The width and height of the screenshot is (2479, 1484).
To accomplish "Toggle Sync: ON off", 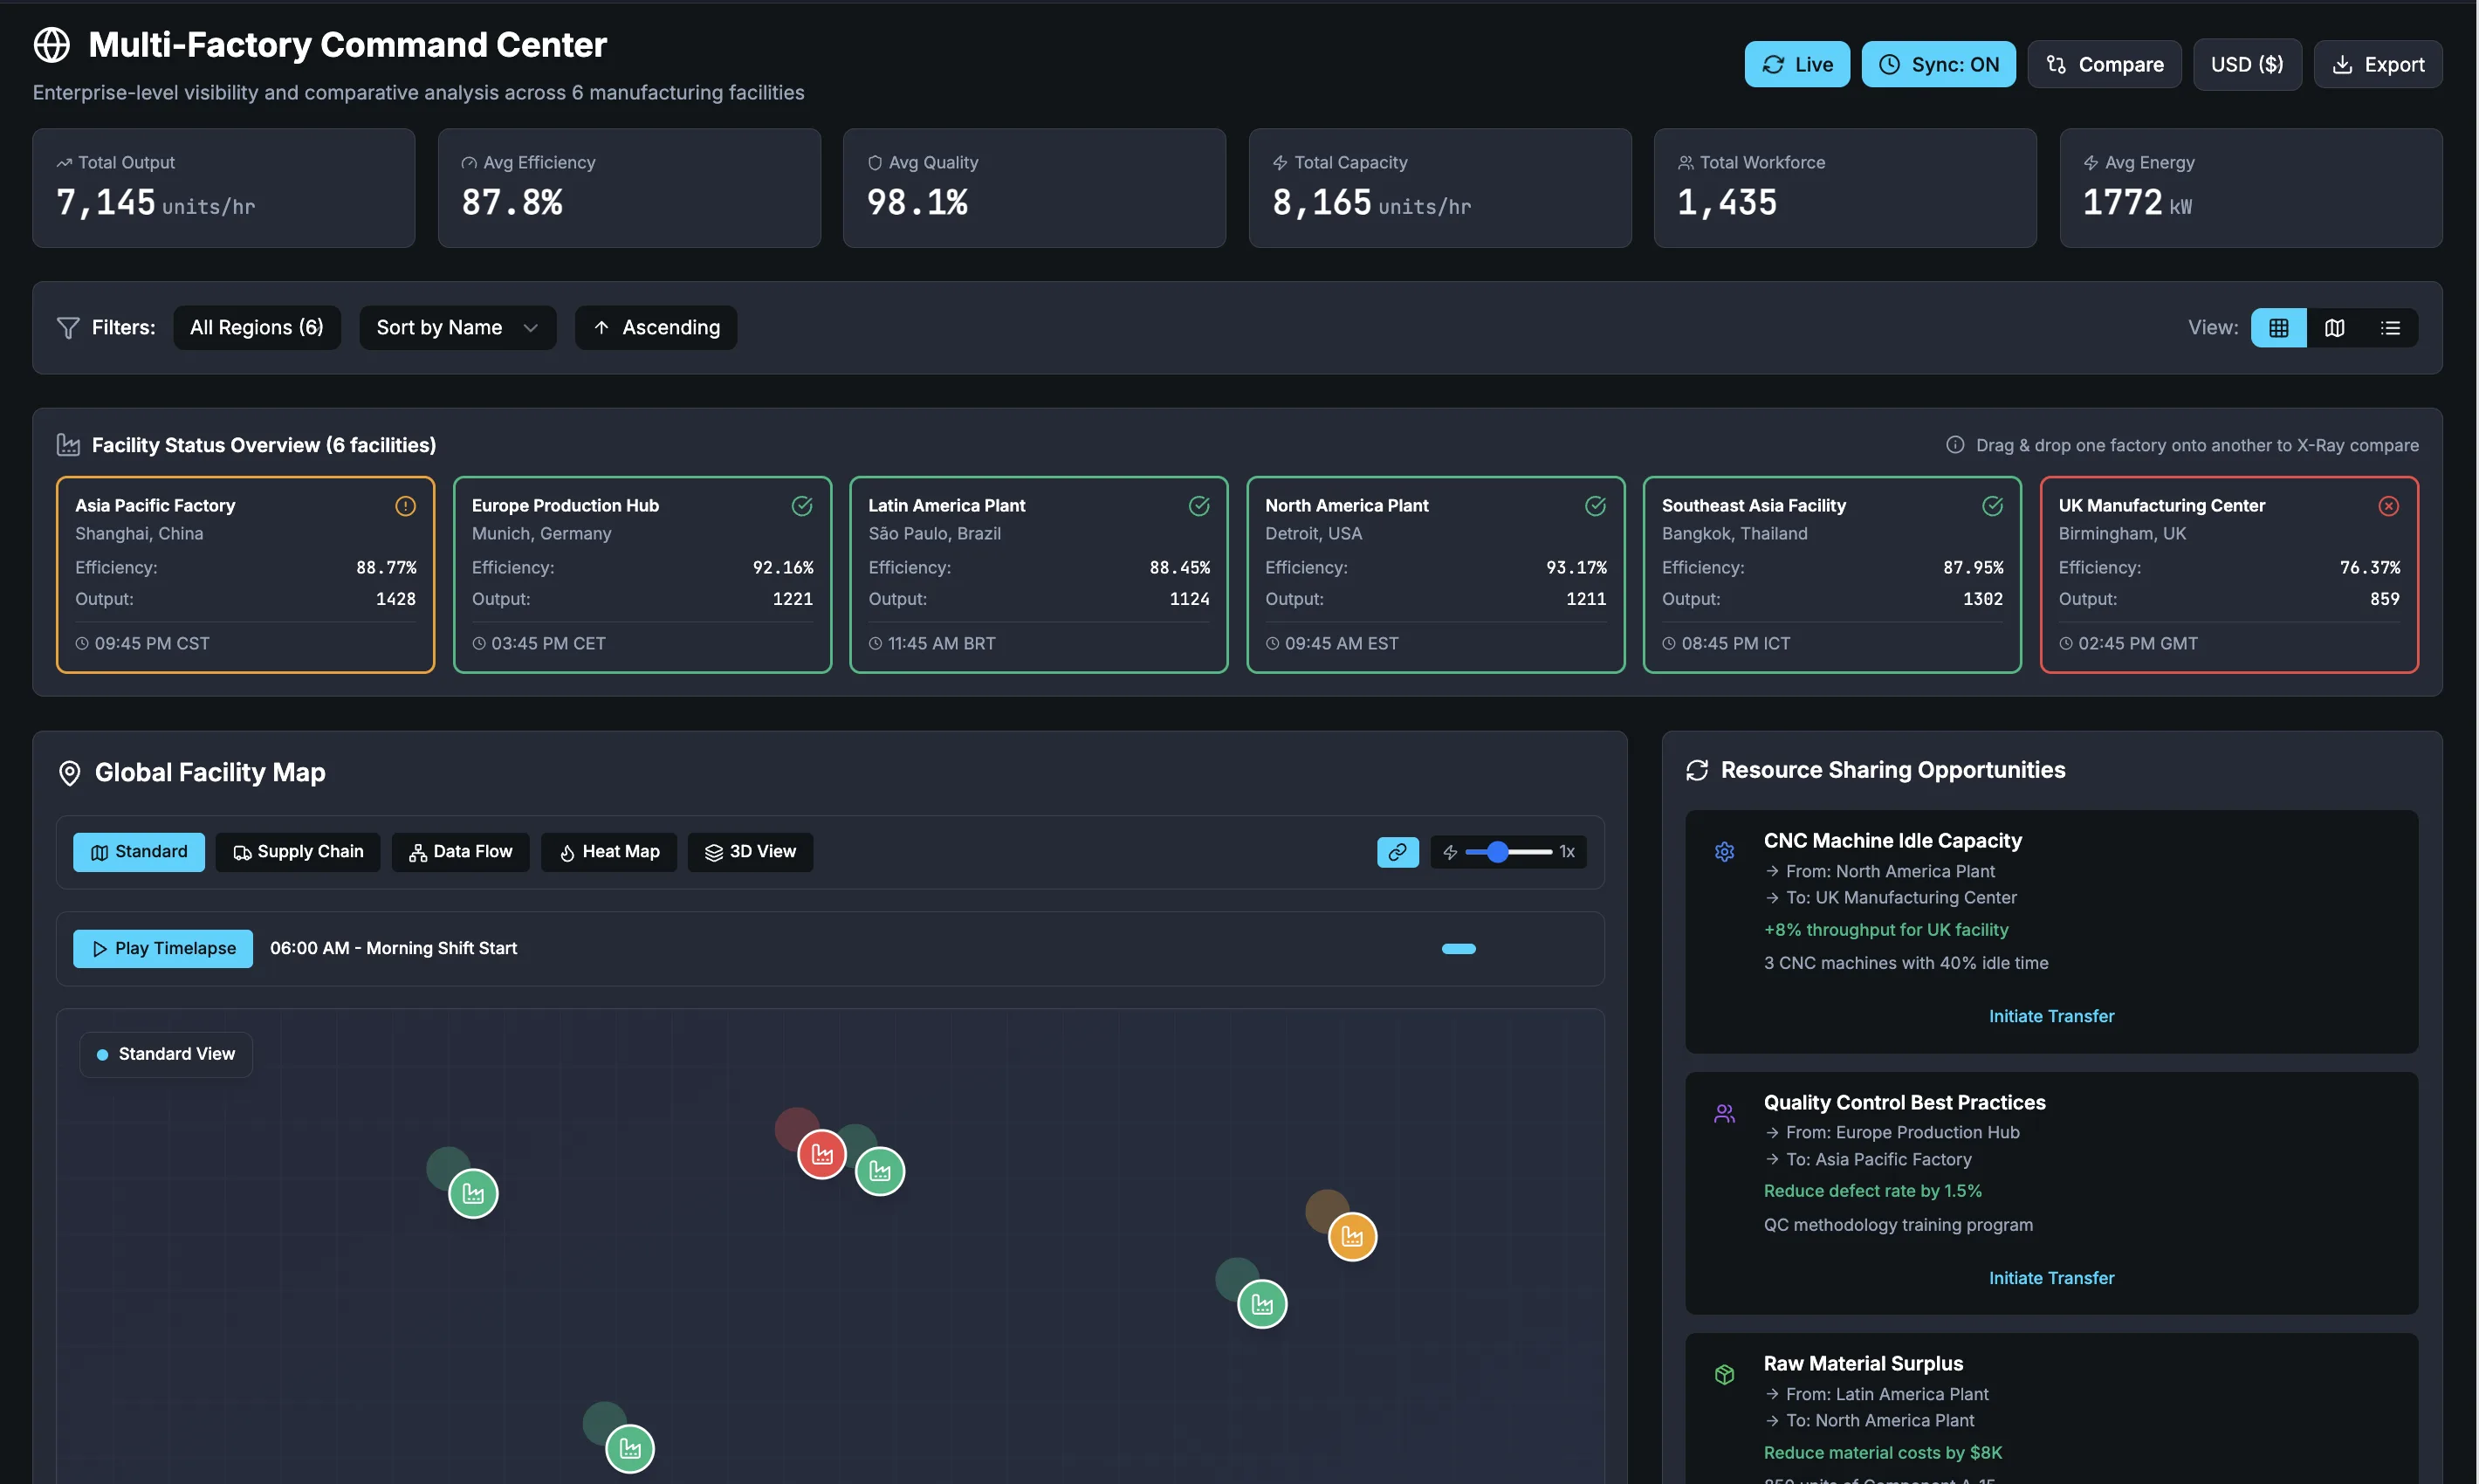I will click(1938, 64).
